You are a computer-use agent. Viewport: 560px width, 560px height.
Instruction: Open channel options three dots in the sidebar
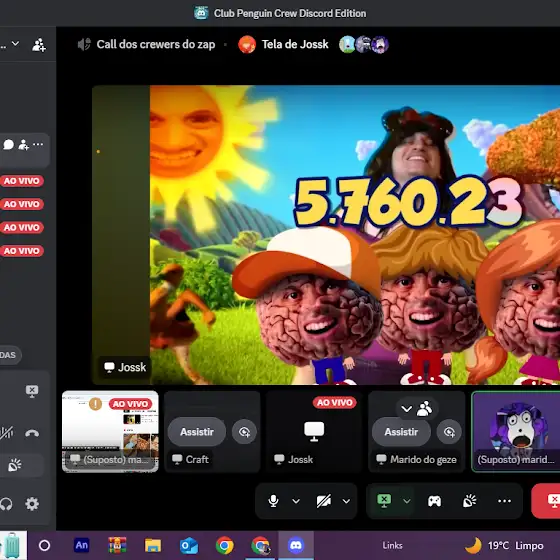coord(38,145)
